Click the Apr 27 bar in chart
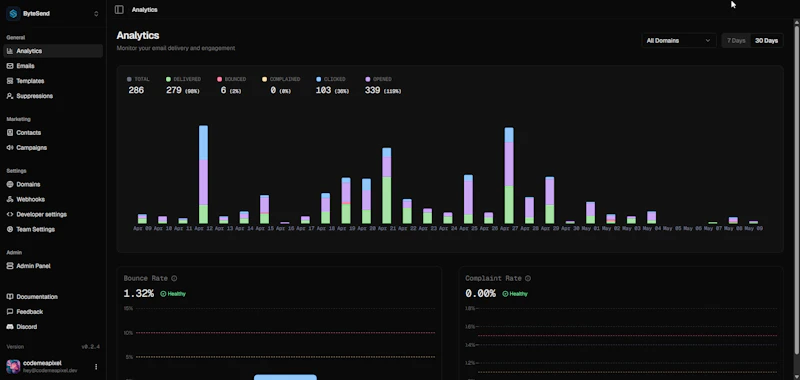800x380 pixels. [x=509, y=175]
